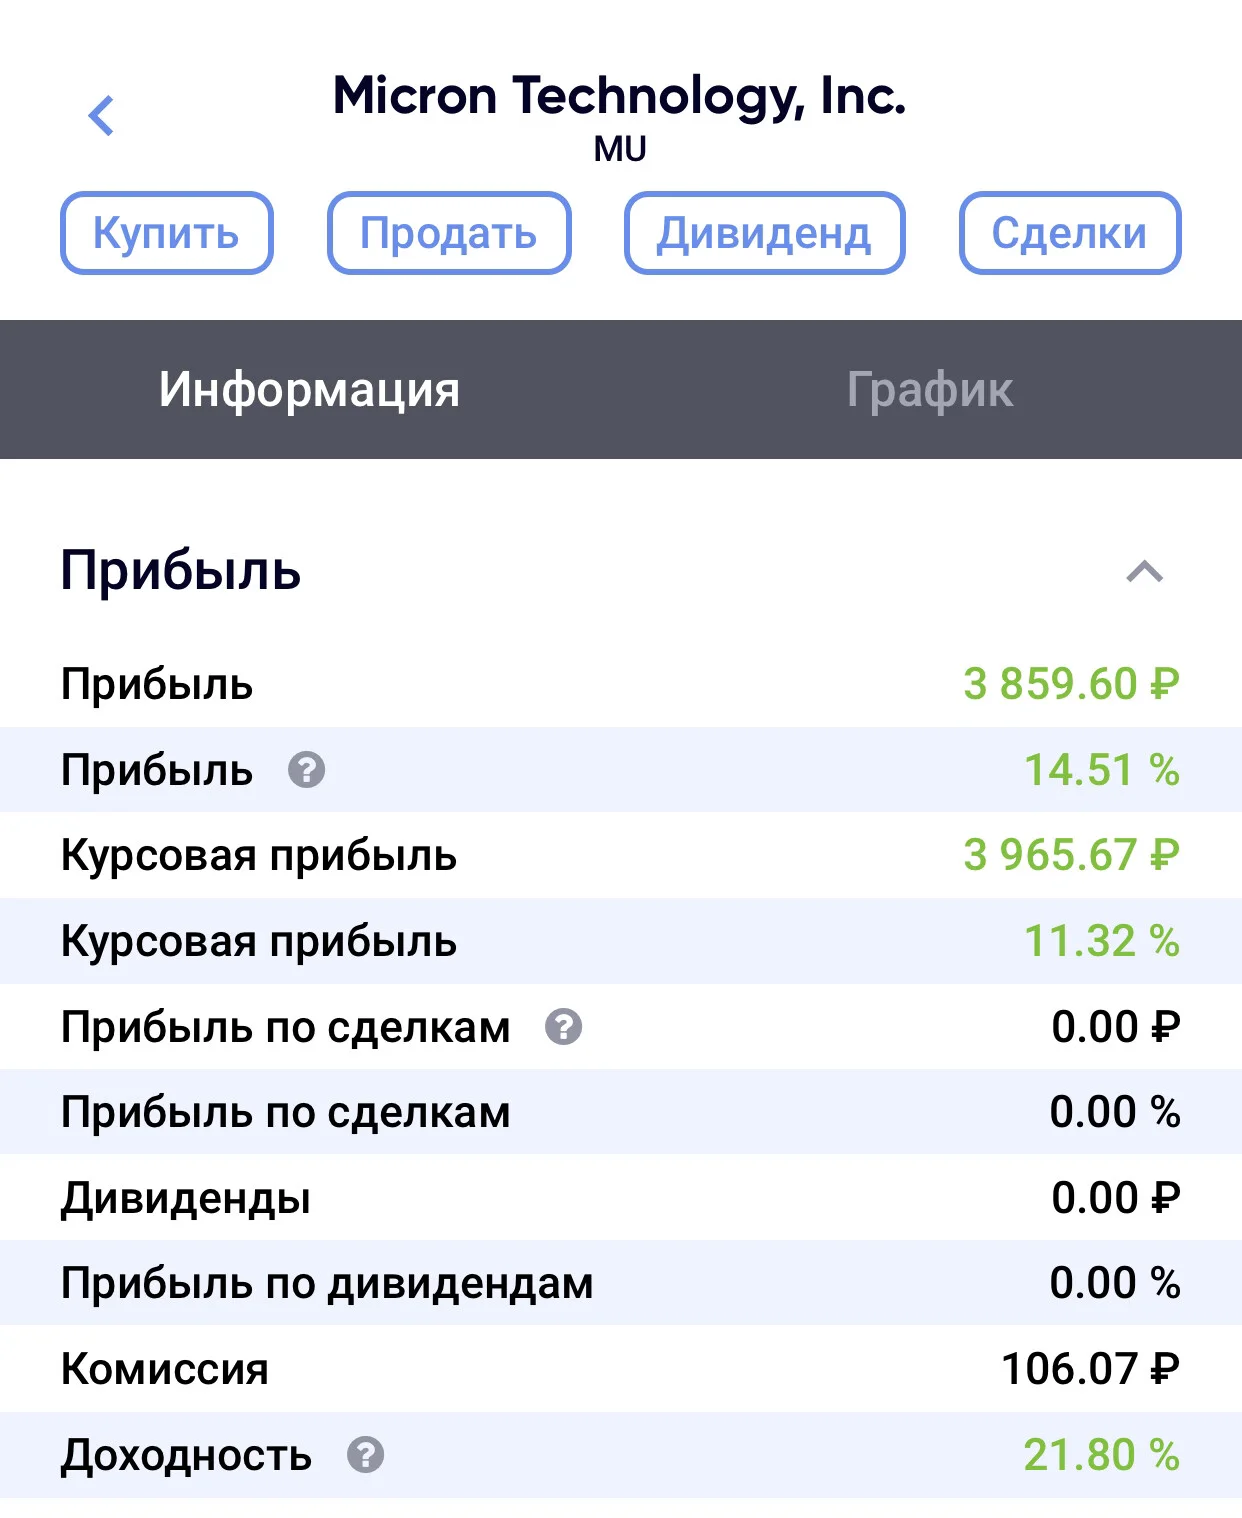
Task: Tap the Micron Technology, Inc. title
Action: [x=620, y=97]
